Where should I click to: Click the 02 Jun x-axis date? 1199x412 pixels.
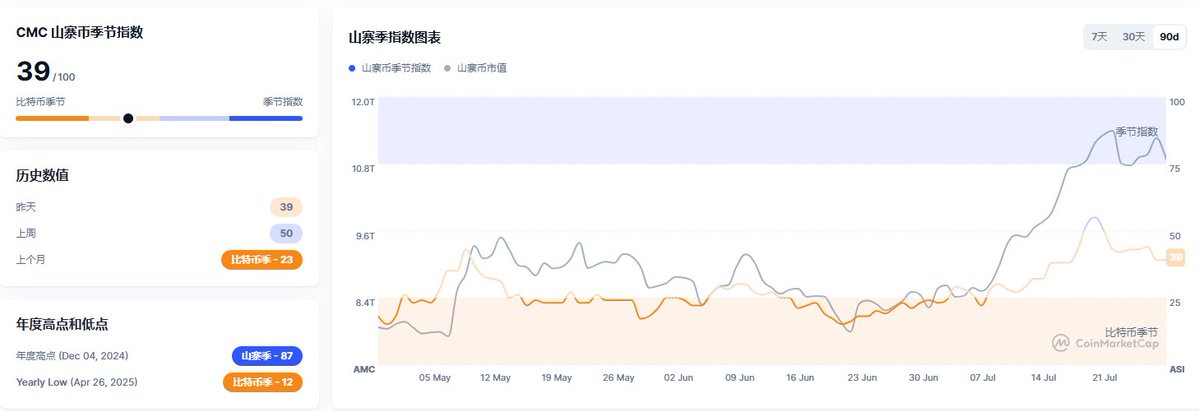point(679,378)
